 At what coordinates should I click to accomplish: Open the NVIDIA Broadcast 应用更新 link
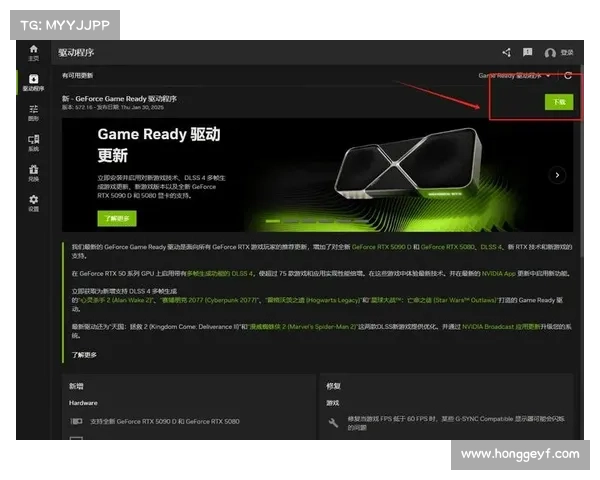(501, 327)
